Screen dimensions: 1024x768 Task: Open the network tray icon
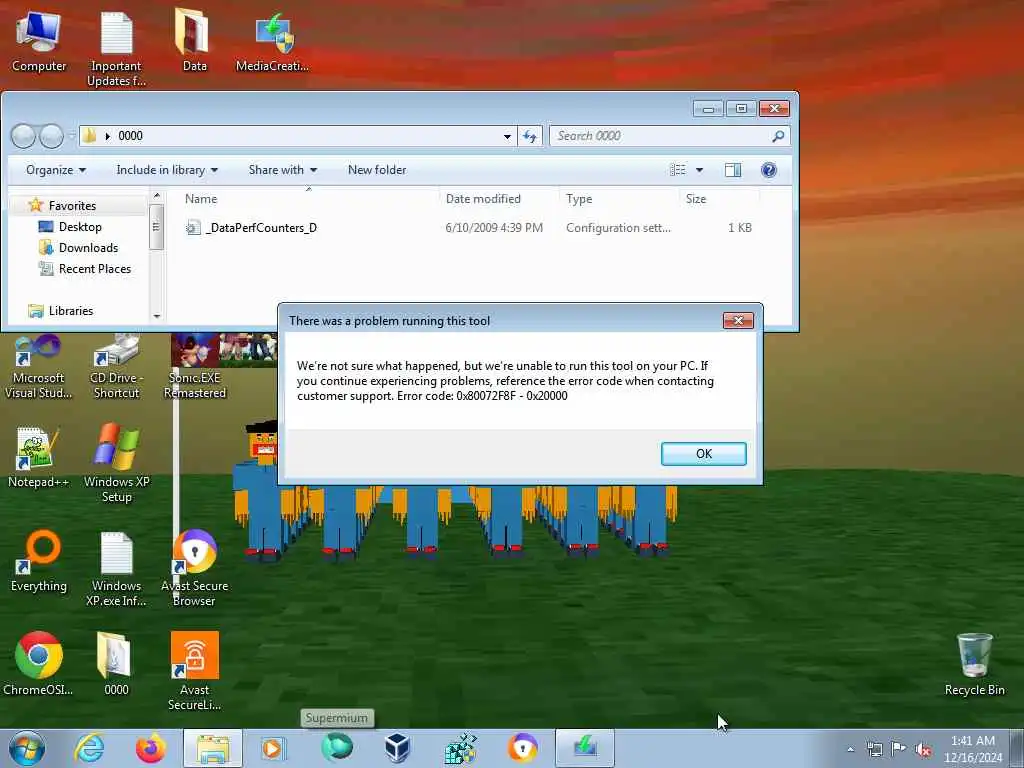(874, 749)
